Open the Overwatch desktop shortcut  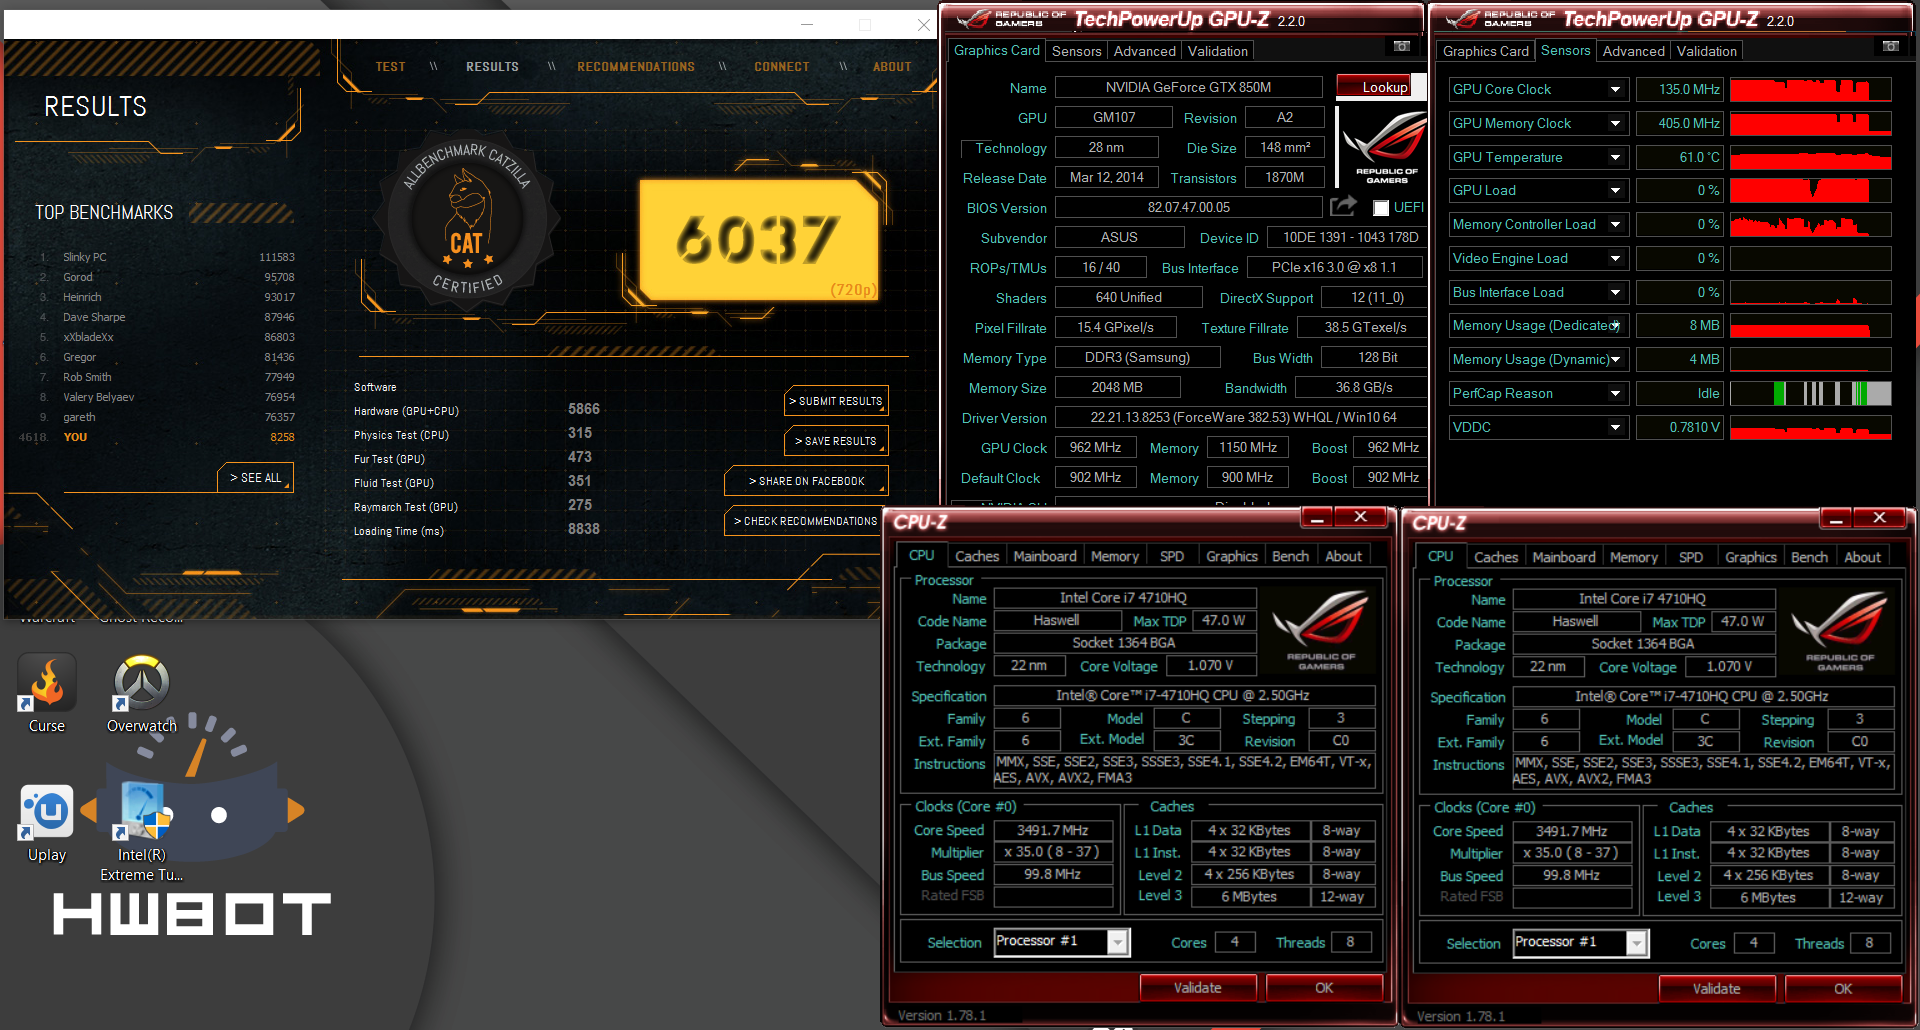(x=141, y=694)
